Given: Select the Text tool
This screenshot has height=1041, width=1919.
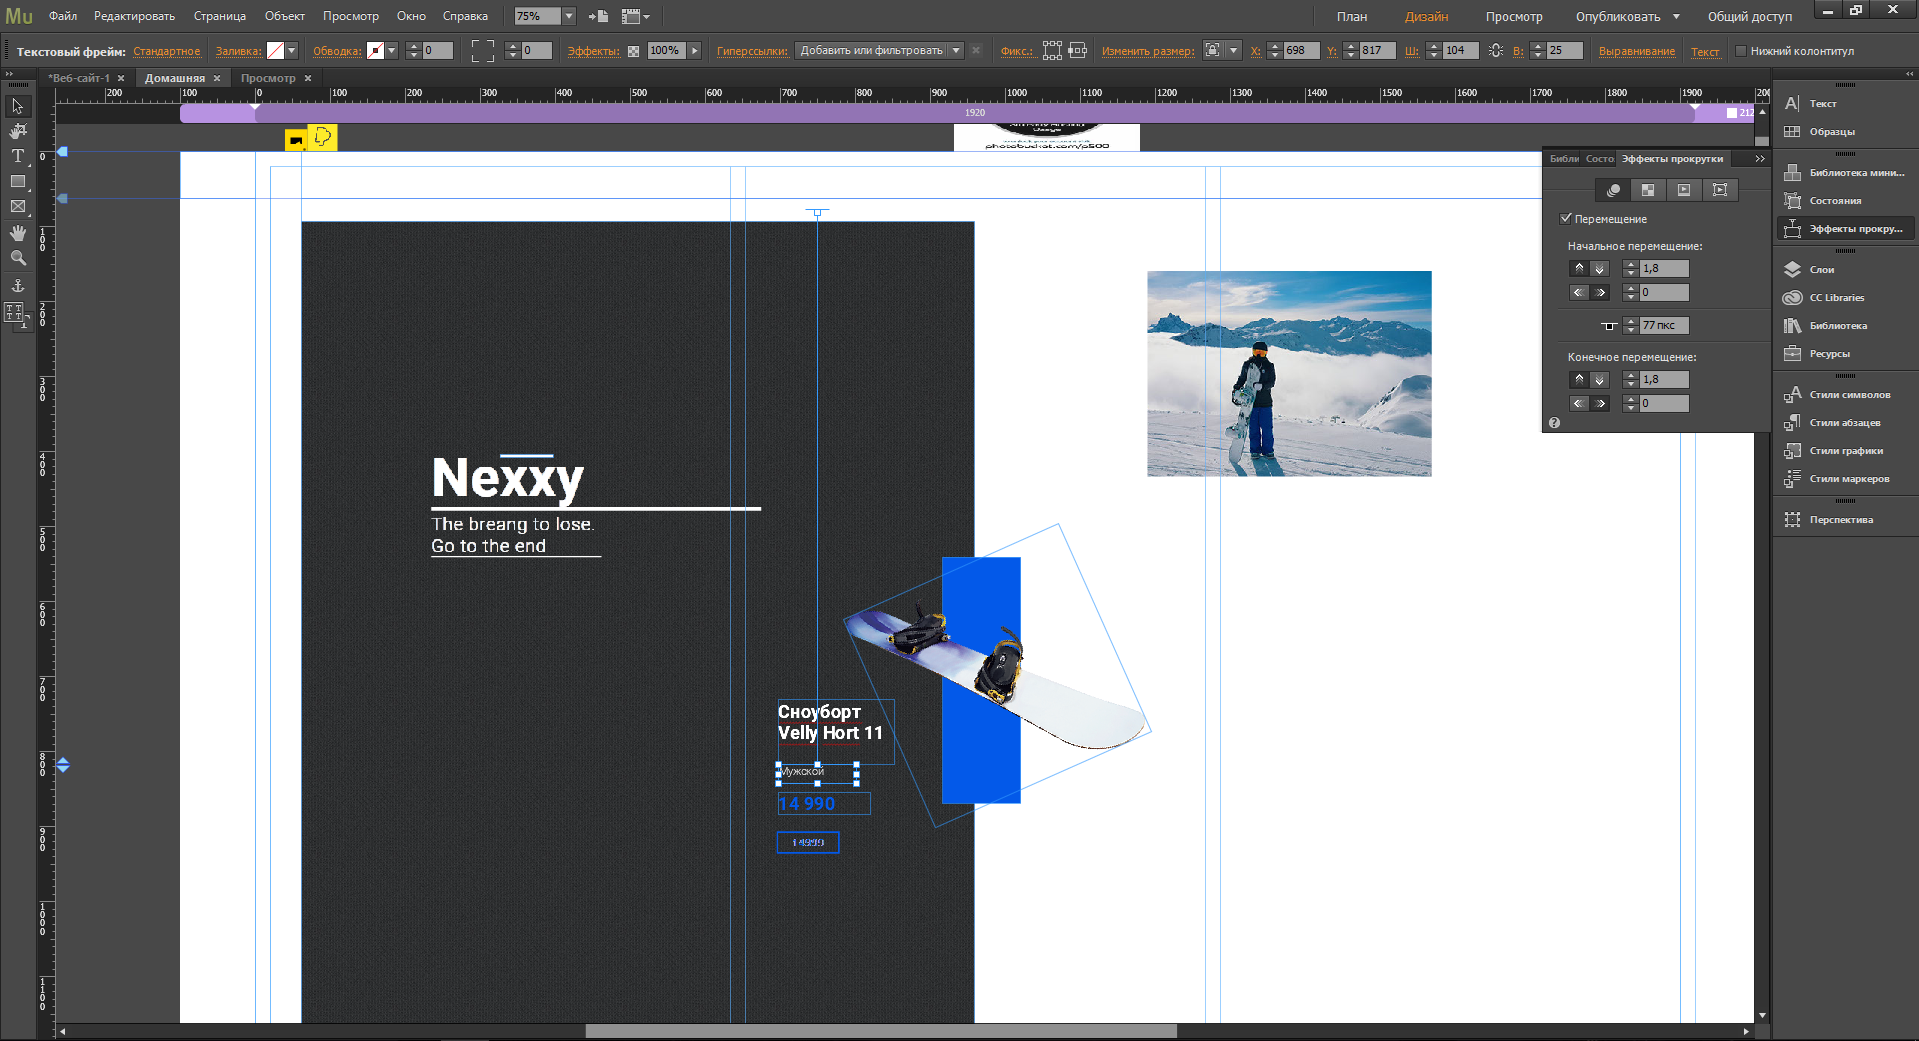Looking at the screenshot, I should pyautogui.click(x=18, y=156).
